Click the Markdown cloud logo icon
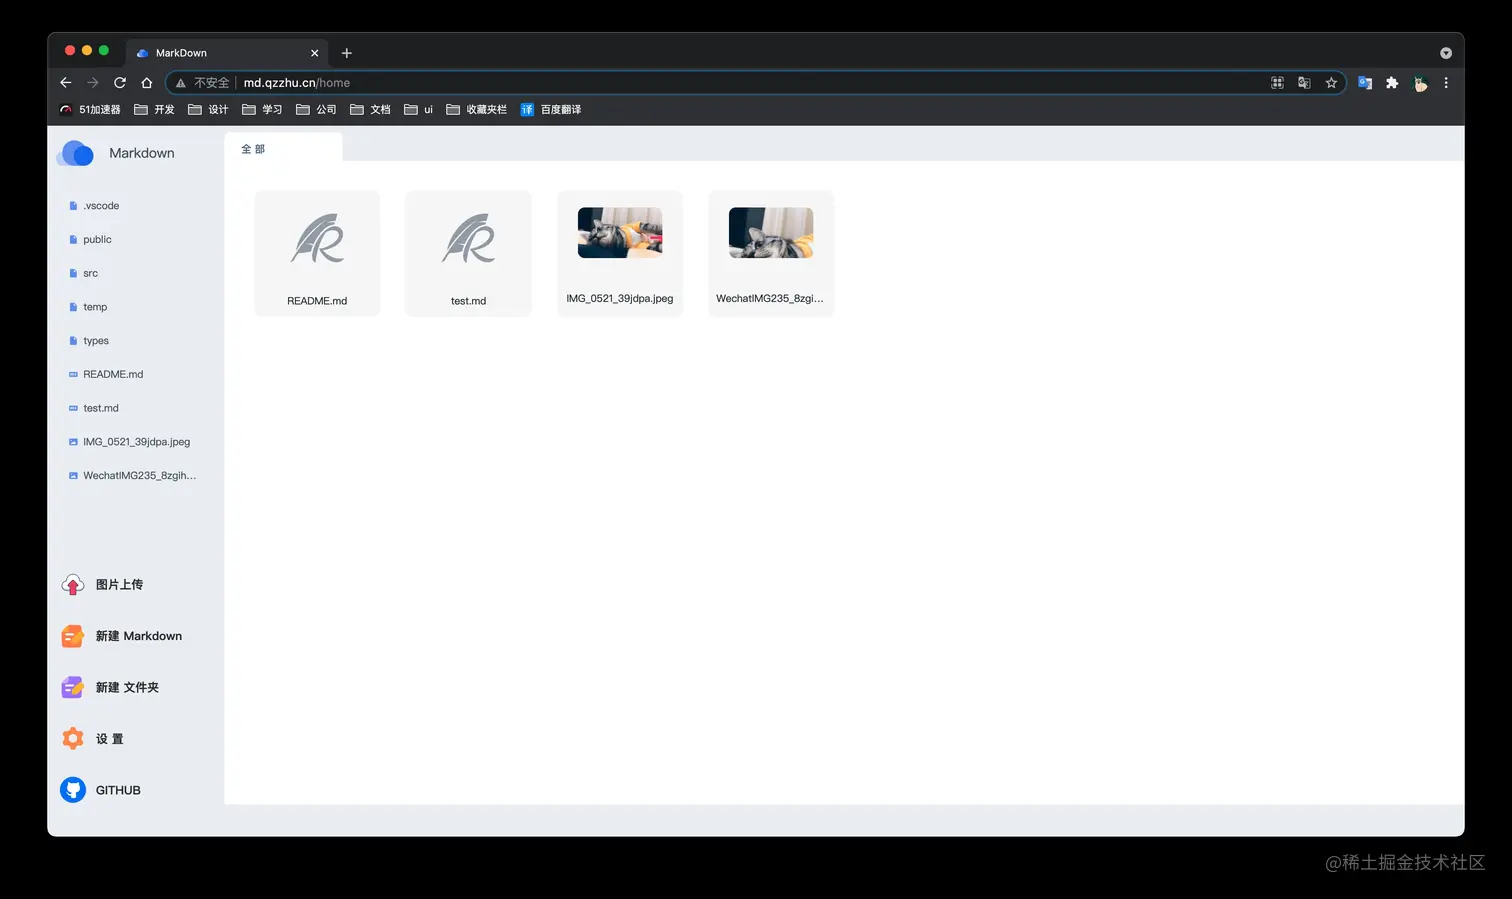1512x899 pixels. (x=77, y=153)
